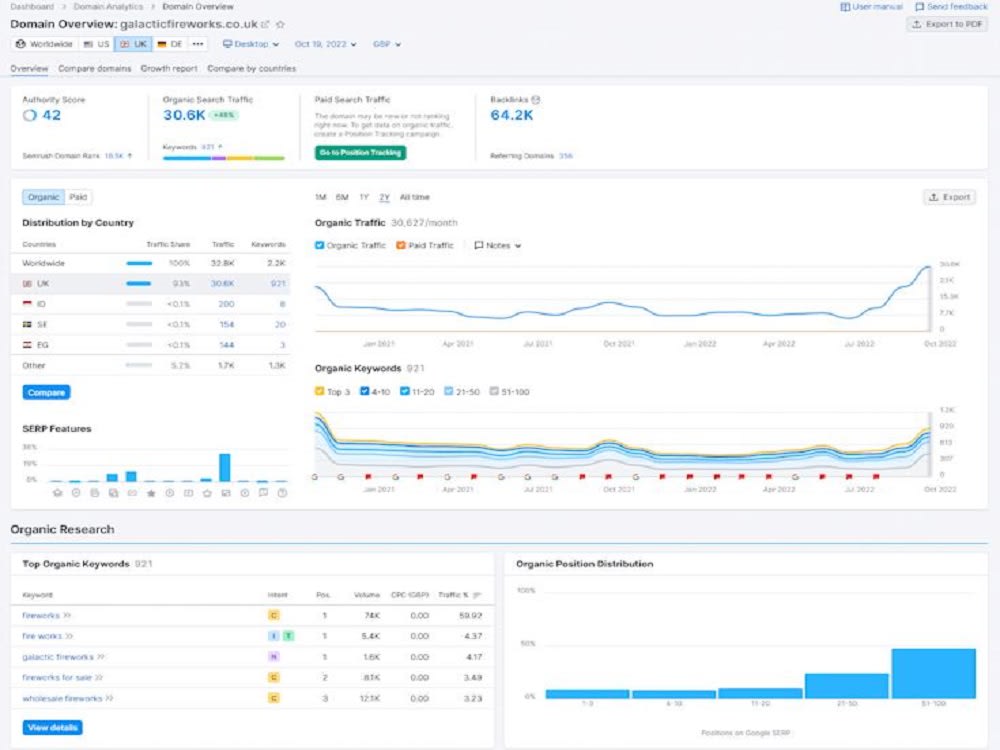Viewport: 1000px width, 750px height.
Task: Click the first G marker on keywords timeline
Action: coord(314,477)
